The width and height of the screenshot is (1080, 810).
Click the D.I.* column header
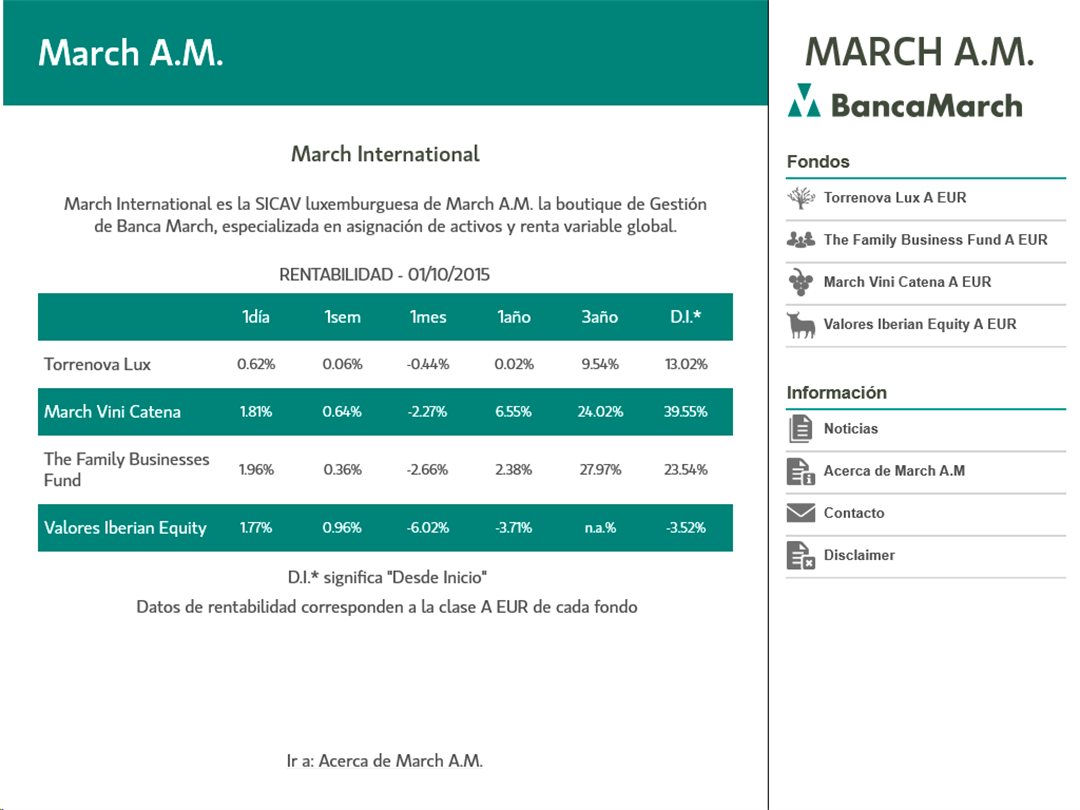pyautogui.click(x=685, y=317)
